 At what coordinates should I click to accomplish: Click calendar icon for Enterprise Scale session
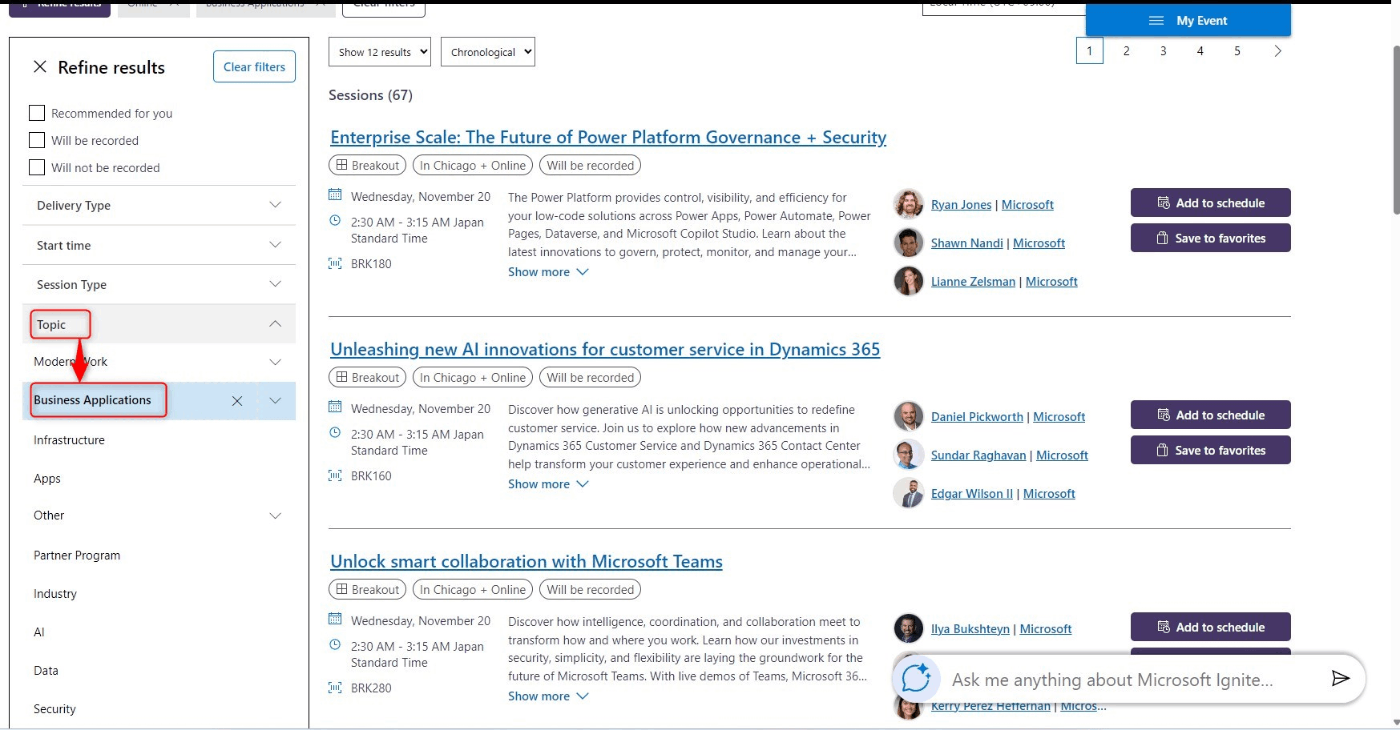point(335,195)
